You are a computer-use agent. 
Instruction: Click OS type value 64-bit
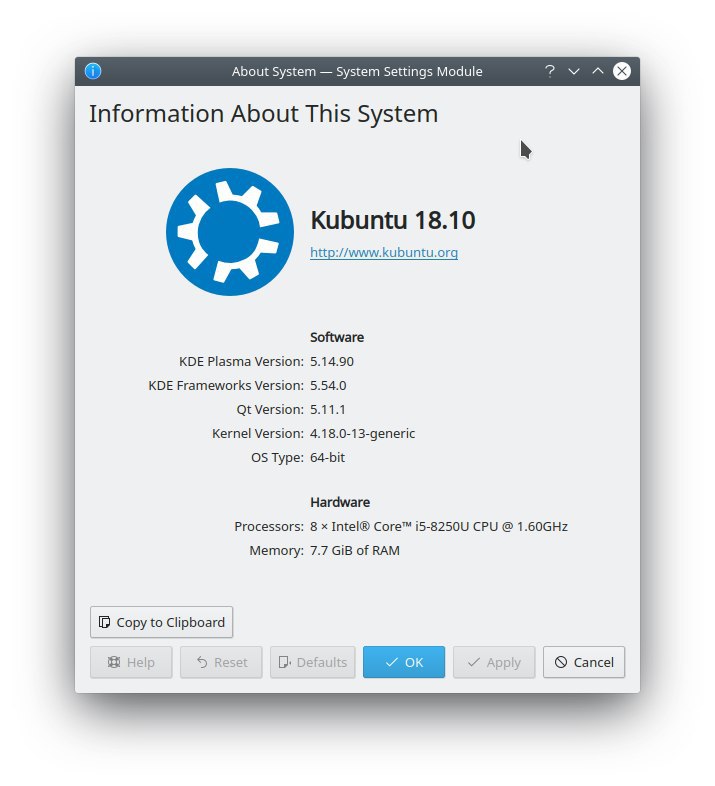(x=327, y=458)
